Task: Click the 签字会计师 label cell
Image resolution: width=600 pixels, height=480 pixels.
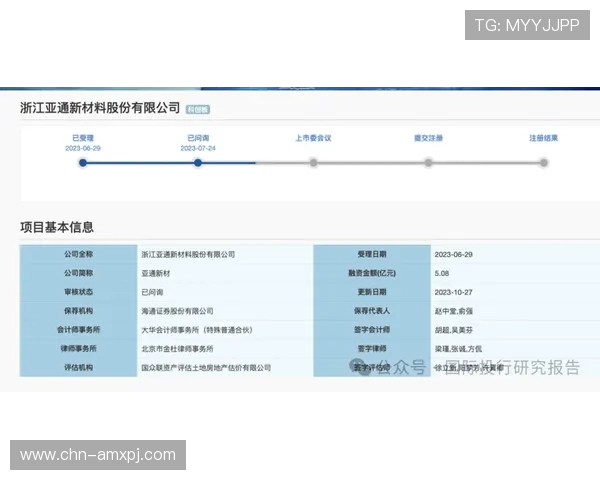Action: click(372, 330)
